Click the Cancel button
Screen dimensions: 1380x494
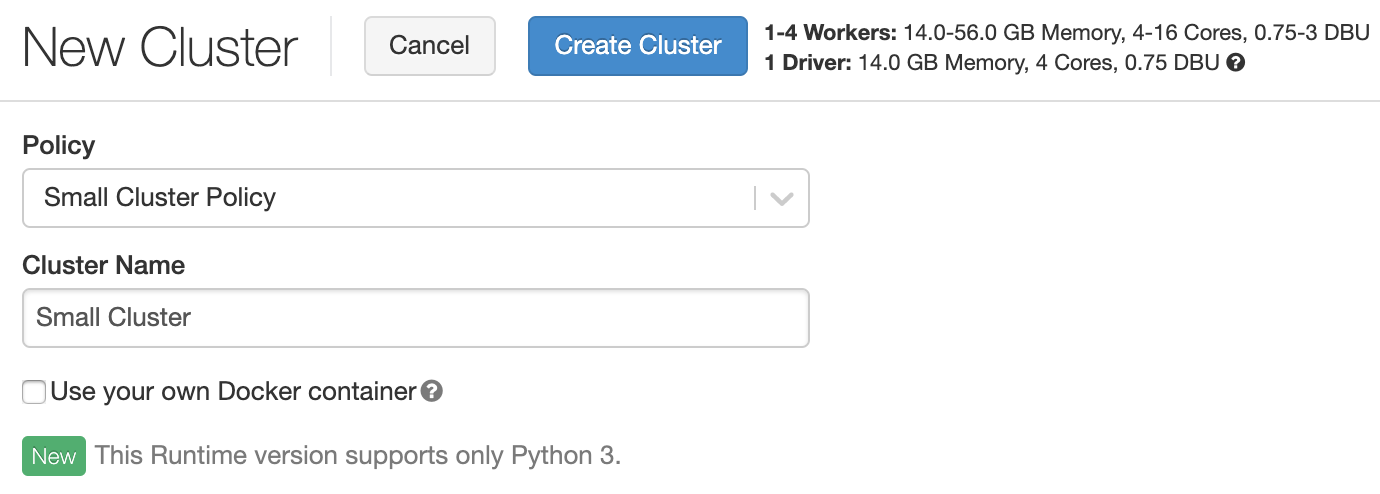coord(430,46)
